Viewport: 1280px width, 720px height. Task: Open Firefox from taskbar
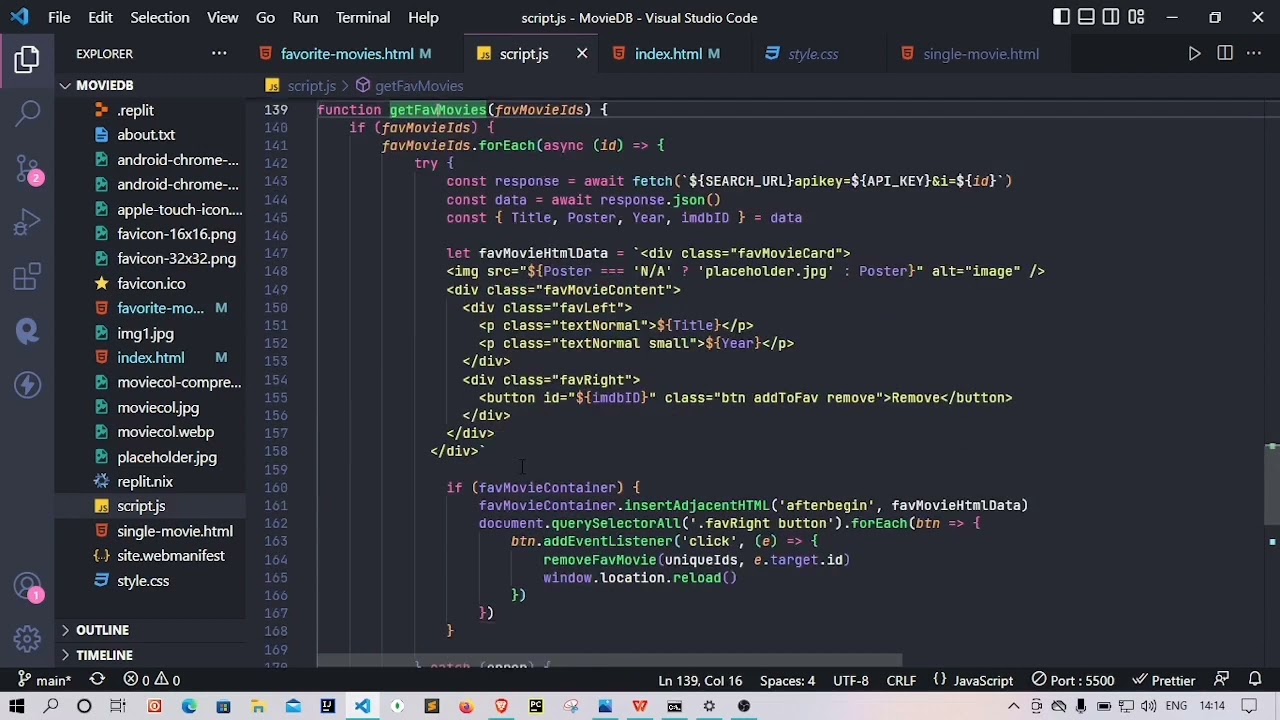[466, 706]
